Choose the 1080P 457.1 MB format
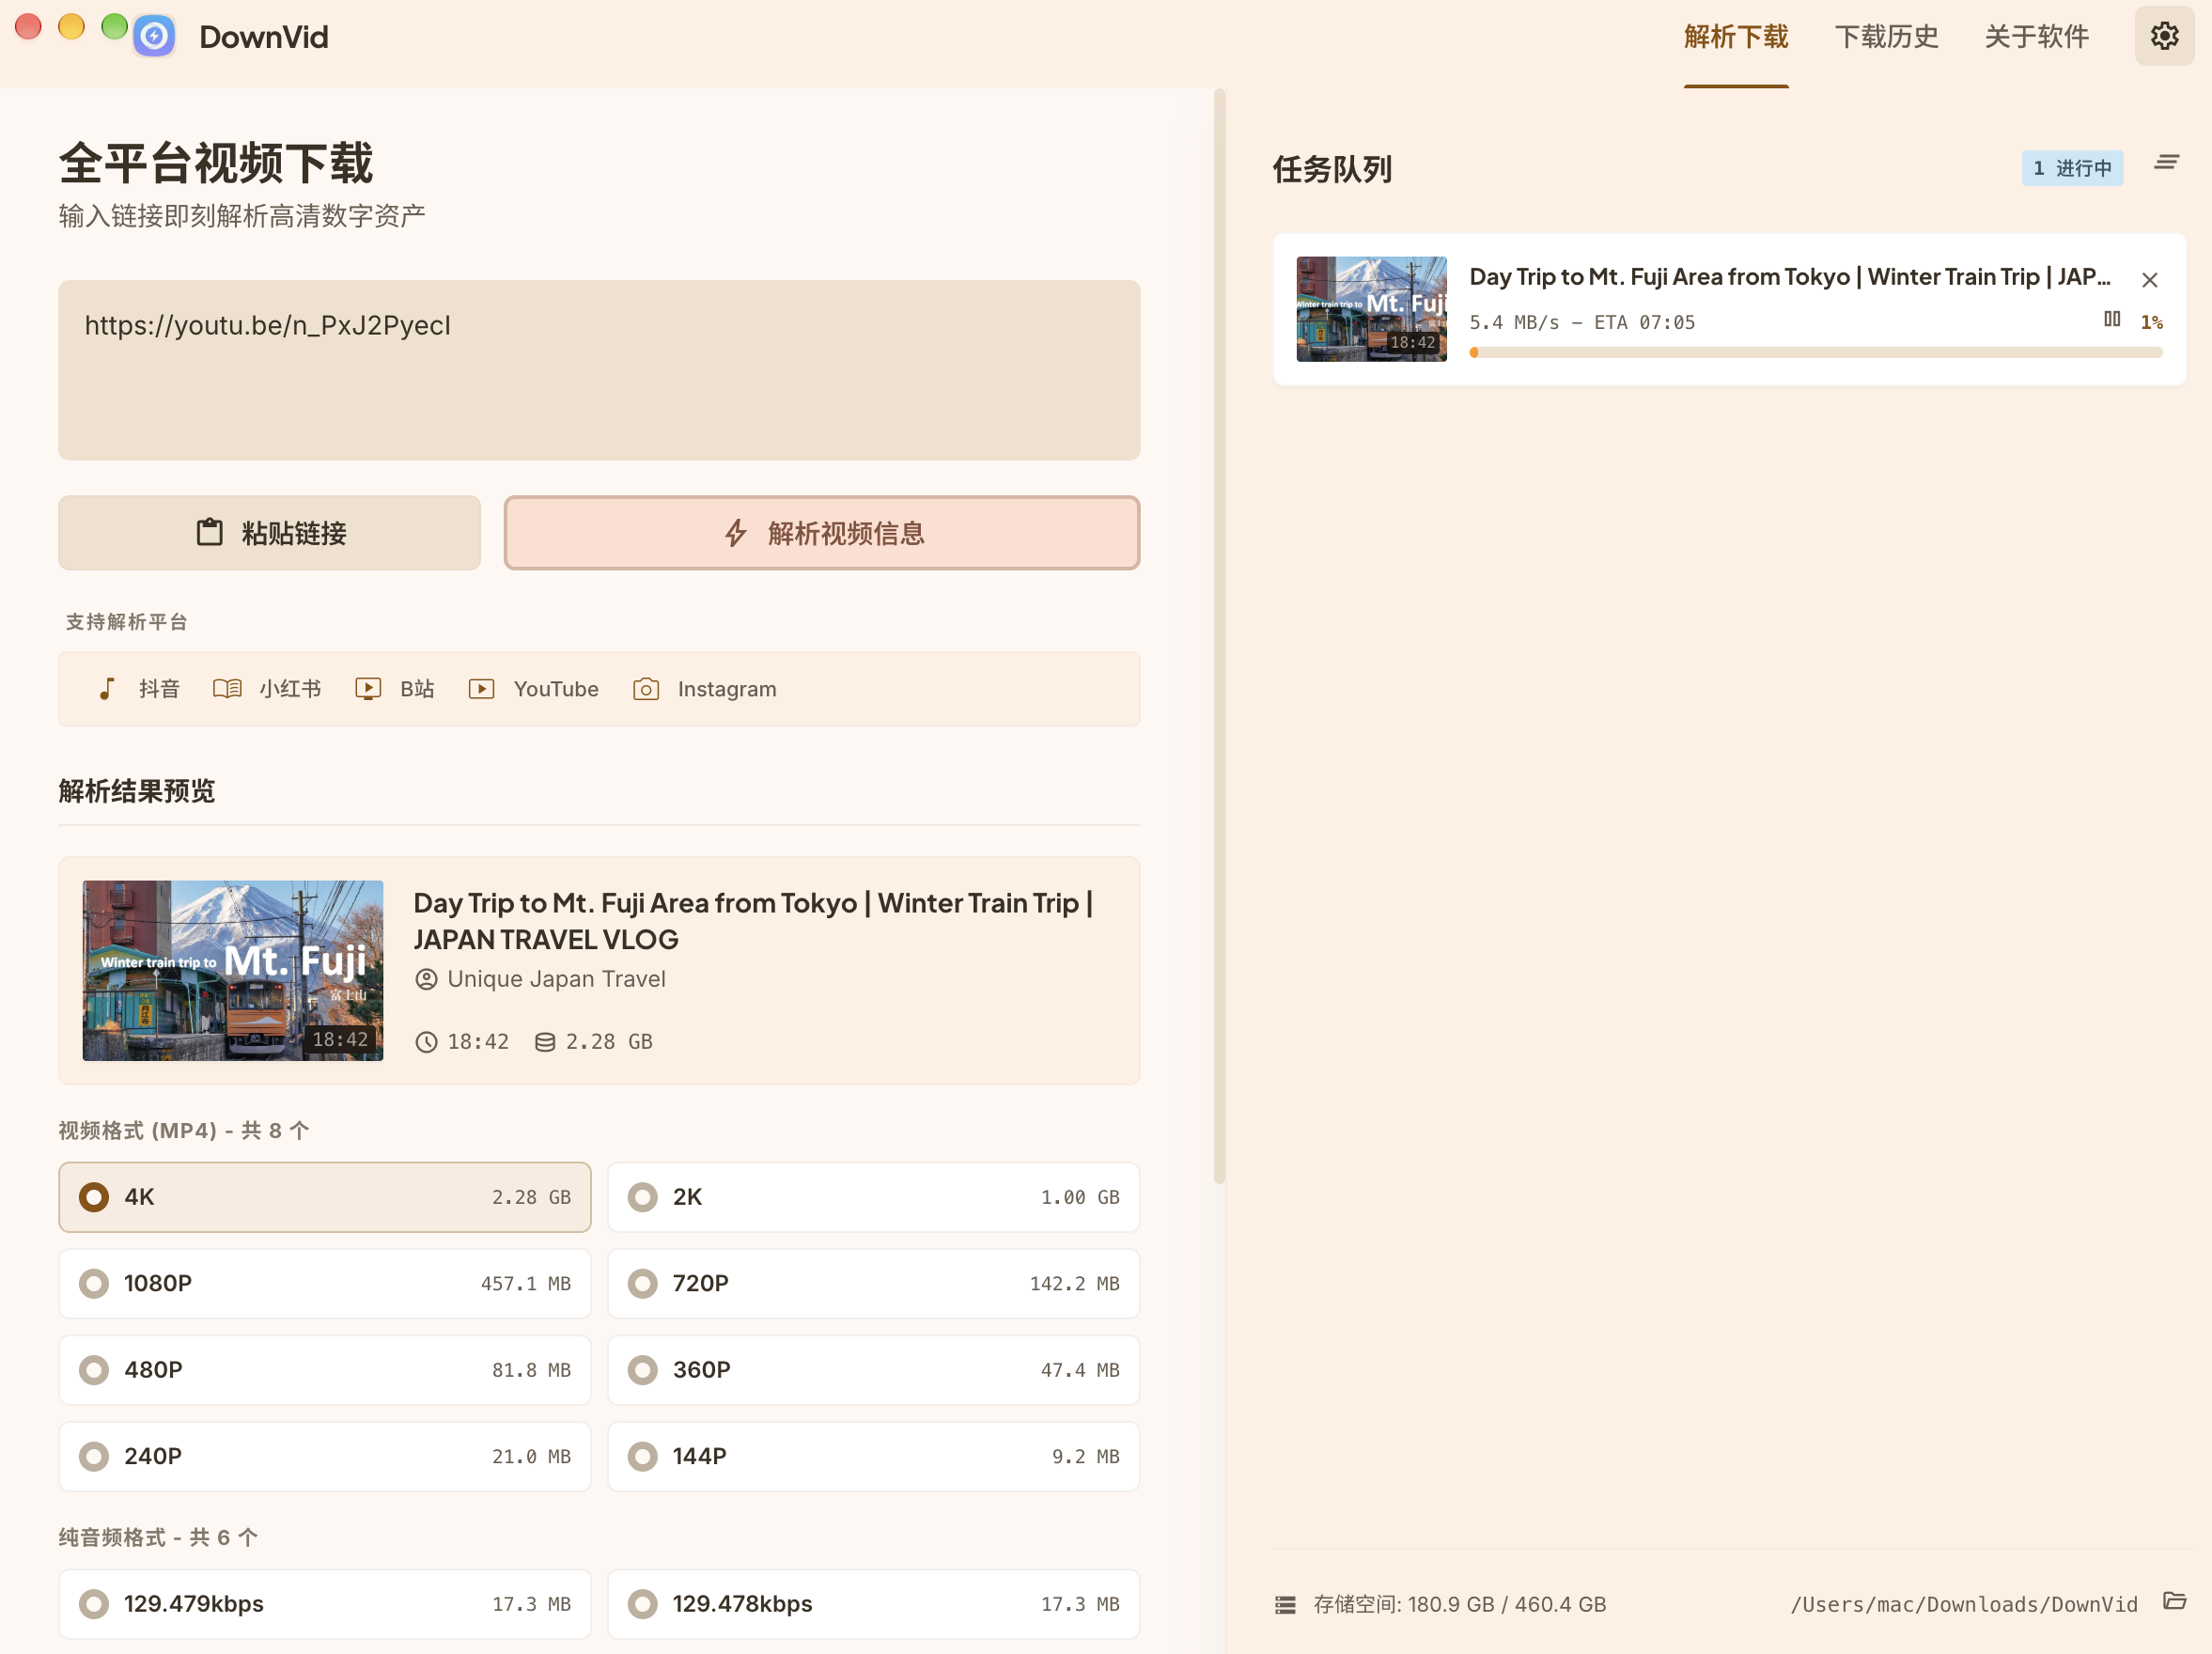 (325, 1283)
